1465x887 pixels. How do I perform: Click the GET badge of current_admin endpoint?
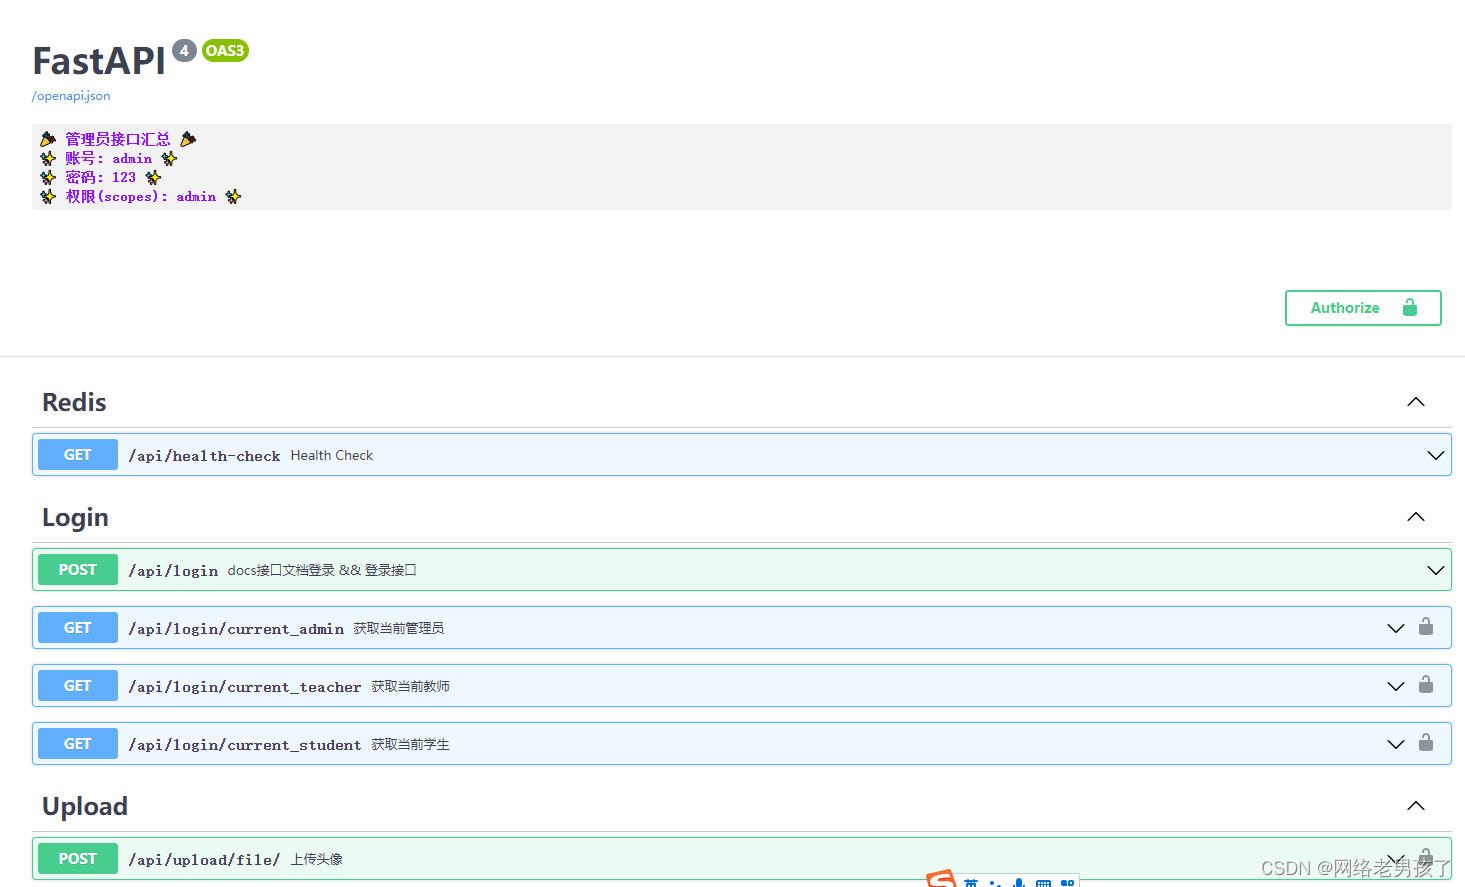(x=78, y=628)
